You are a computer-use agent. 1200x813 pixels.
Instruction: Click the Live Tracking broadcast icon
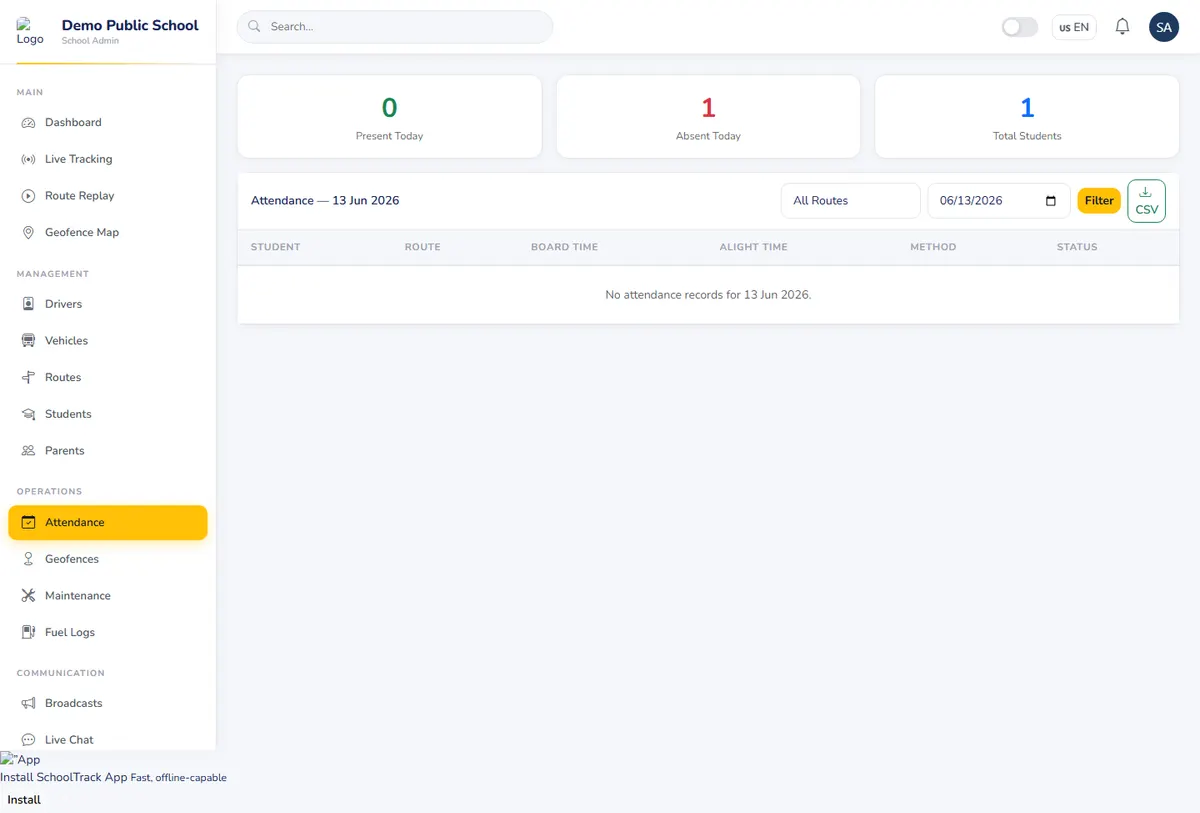pos(28,159)
